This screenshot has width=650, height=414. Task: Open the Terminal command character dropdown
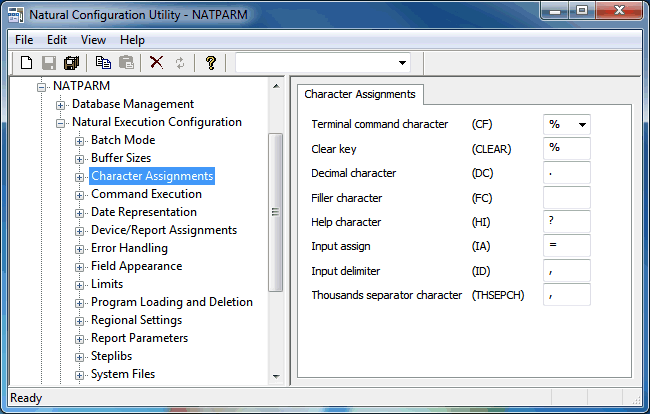point(580,125)
